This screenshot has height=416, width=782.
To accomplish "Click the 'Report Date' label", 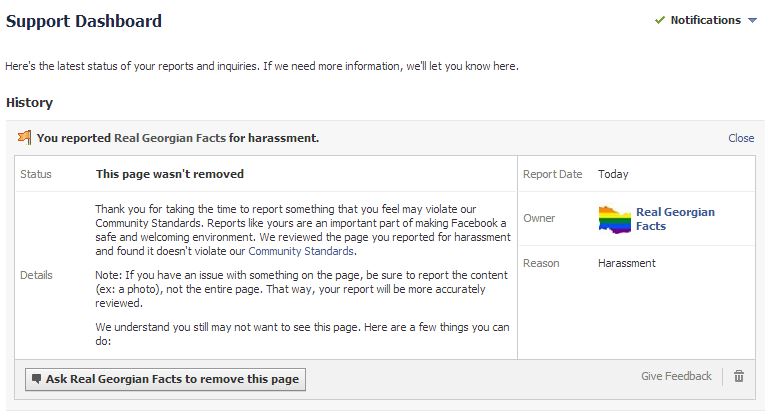I will pyautogui.click(x=552, y=174).
